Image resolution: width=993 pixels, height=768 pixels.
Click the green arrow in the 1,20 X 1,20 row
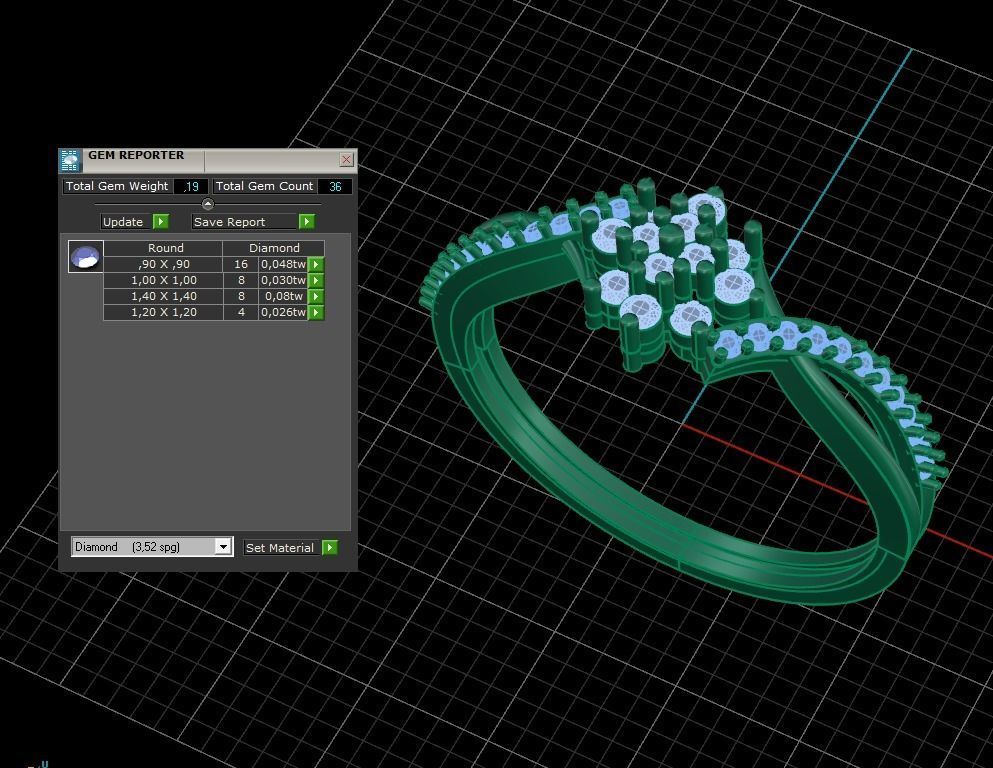316,312
